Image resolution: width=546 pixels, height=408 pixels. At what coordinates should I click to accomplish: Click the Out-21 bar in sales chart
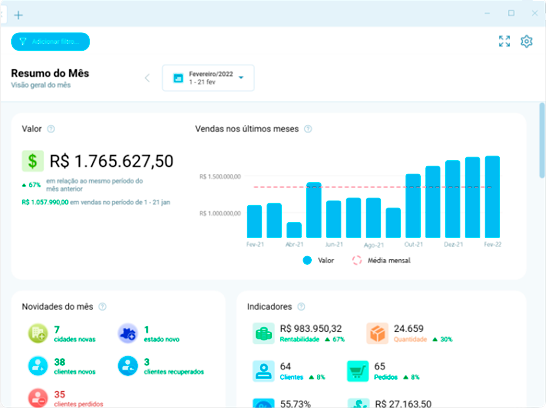[x=413, y=206]
